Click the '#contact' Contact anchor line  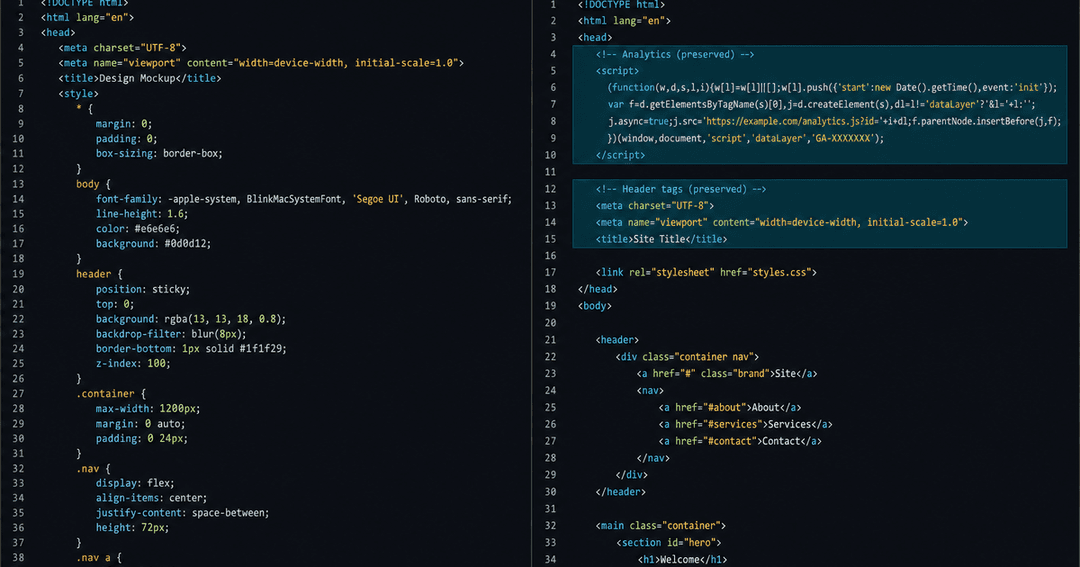coord(740,441)
